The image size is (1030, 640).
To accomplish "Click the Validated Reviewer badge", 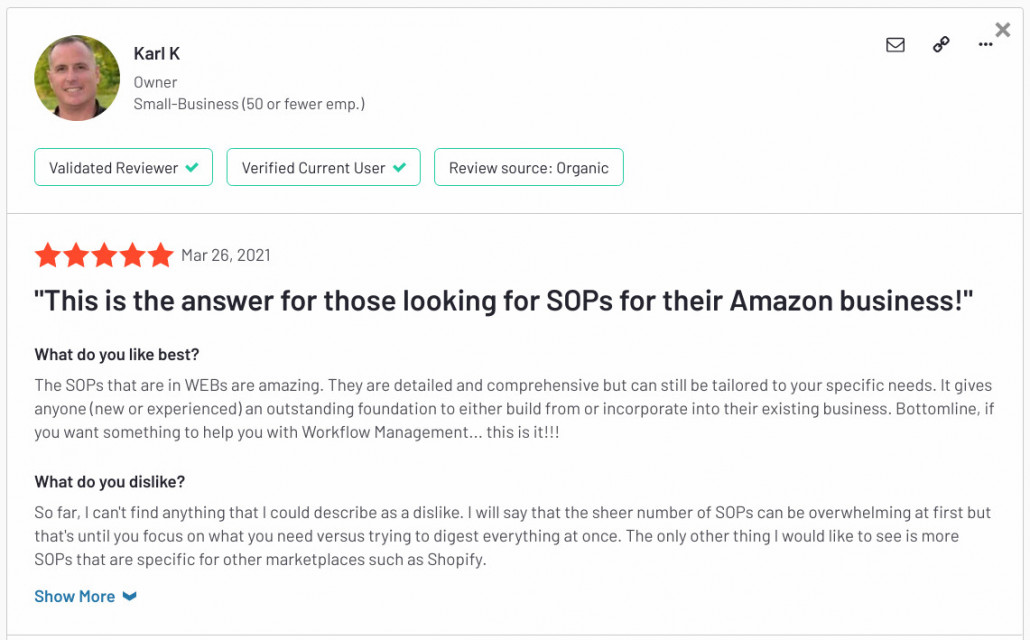I will click(123, 168).
